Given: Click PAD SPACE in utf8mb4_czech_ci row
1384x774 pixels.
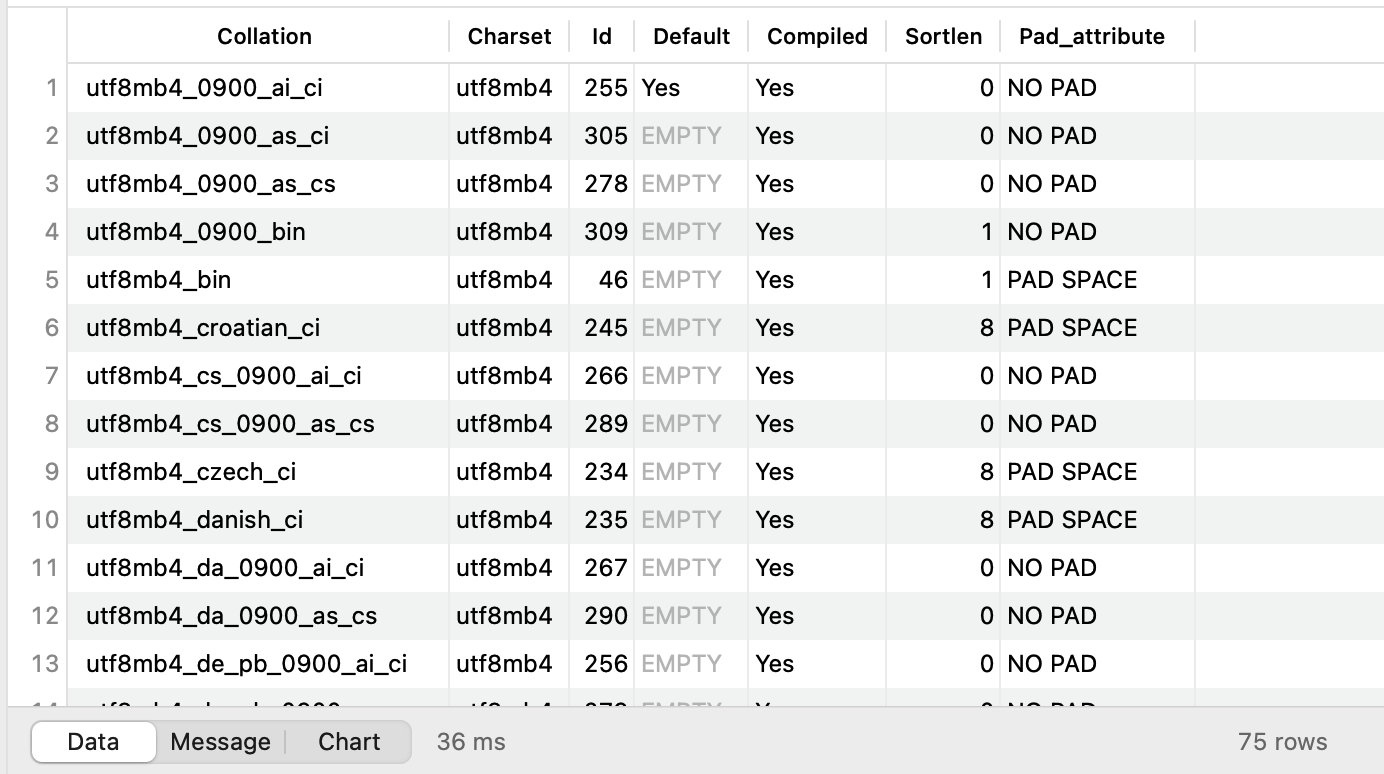Looking at the screenshot, I should pyautogui.click(x=1072, y=472).
